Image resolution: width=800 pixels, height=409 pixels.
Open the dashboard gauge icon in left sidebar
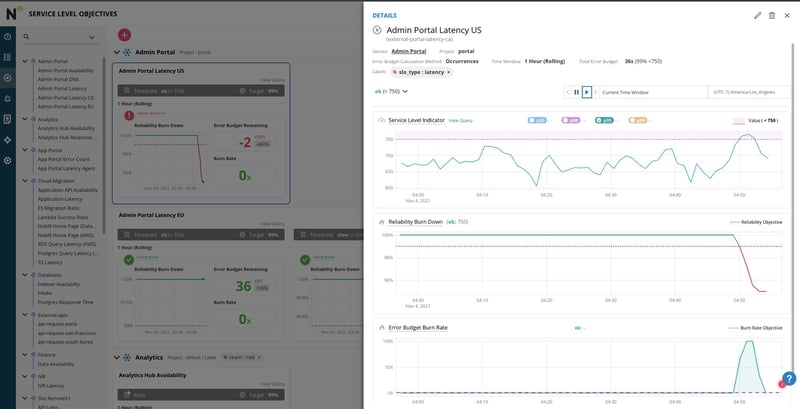click(8, 37)
